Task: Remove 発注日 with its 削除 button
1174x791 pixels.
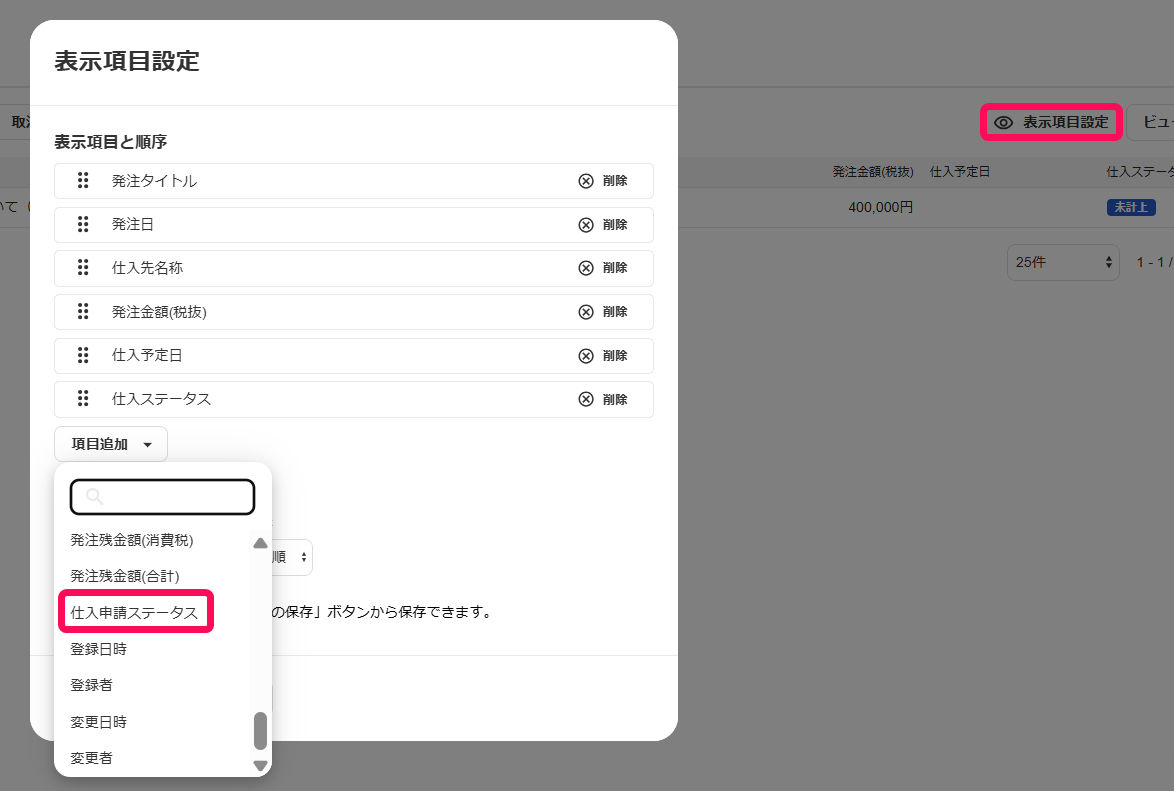Action: [603, 225]
